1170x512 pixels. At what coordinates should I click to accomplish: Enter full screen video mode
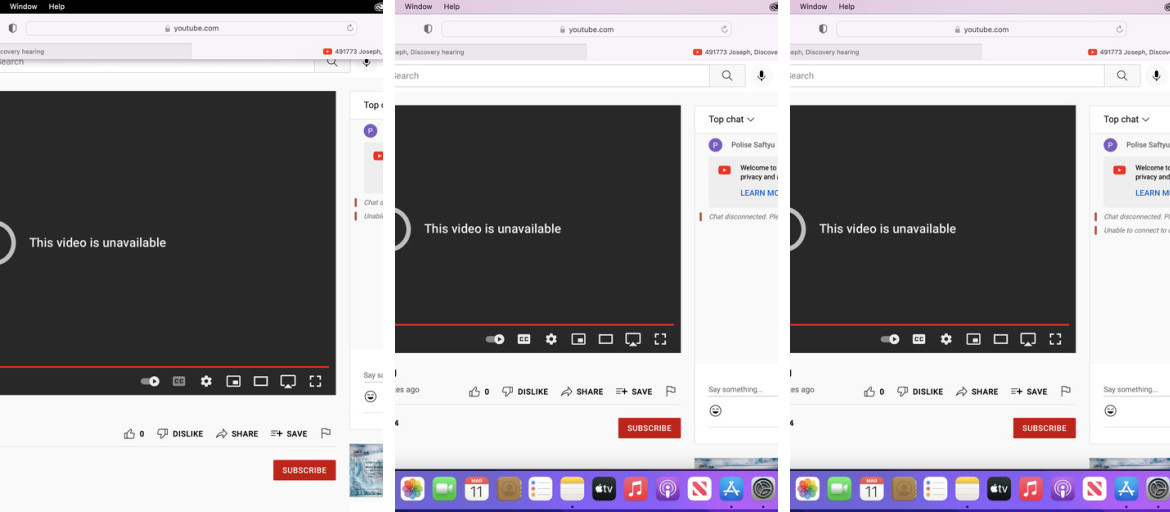click(660, 339)
